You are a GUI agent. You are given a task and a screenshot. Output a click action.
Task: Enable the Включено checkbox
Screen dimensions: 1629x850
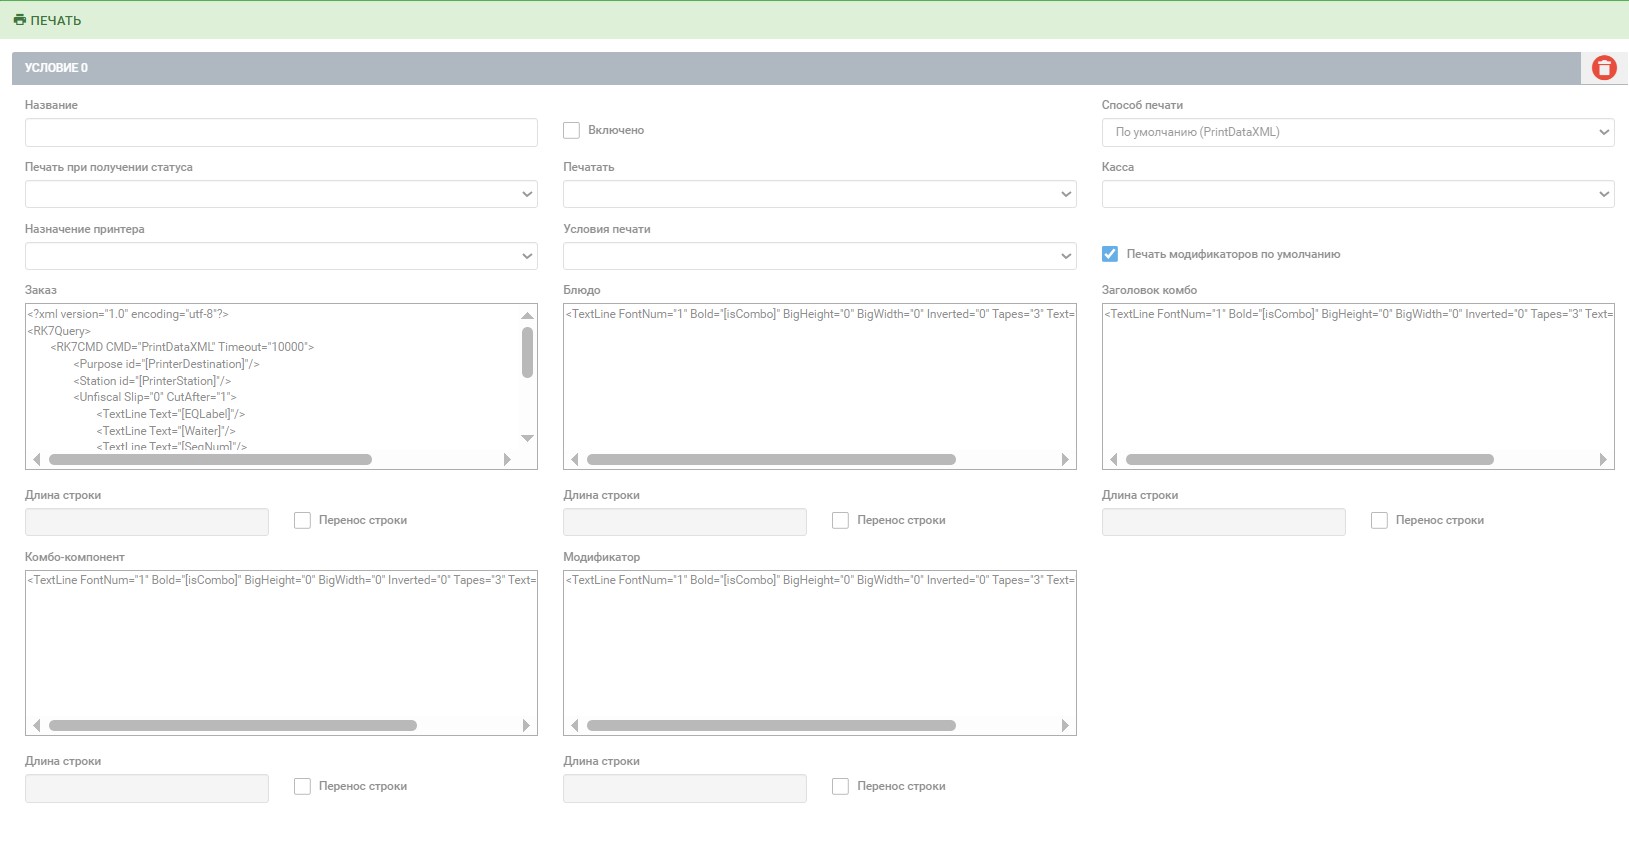572,130
